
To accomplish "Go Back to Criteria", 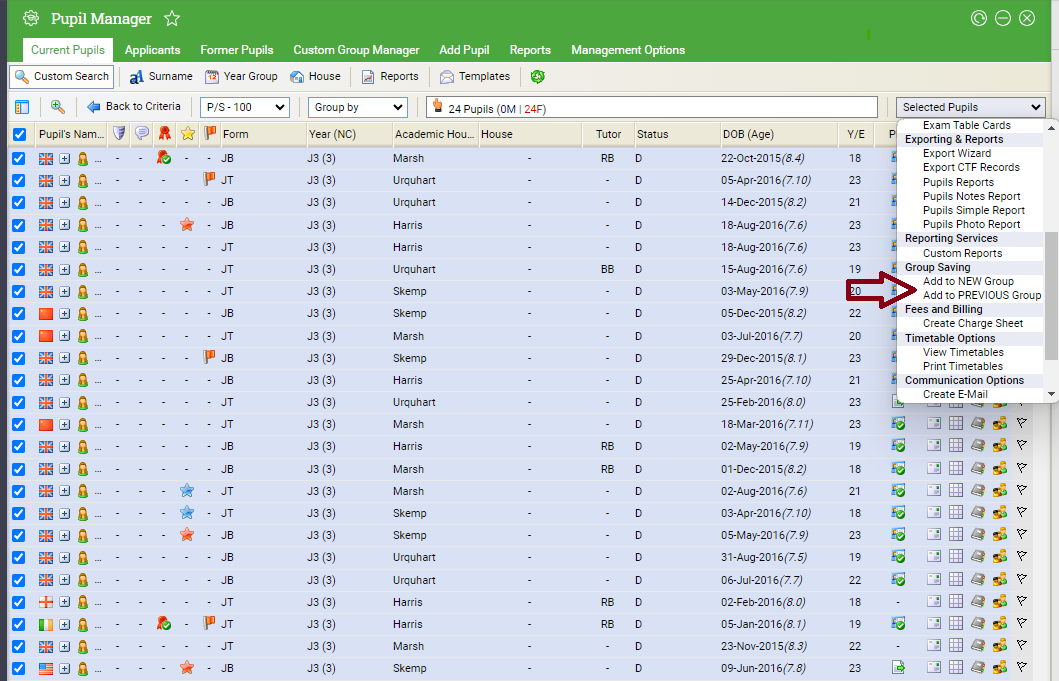I will click(134, 107).
